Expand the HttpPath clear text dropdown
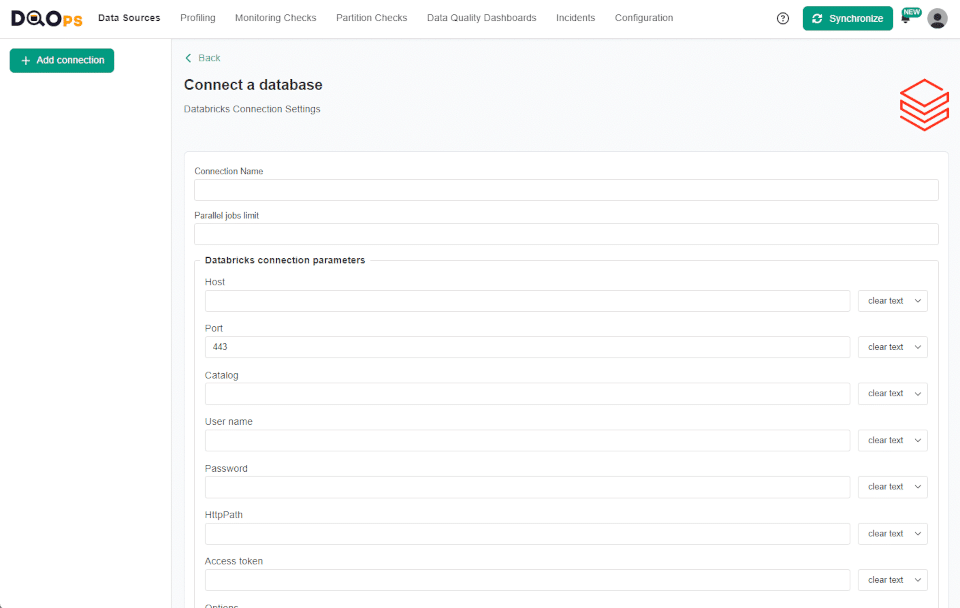The height and width of the screenshot is (608, 960). pyautogui.click(x=893, y=534)
